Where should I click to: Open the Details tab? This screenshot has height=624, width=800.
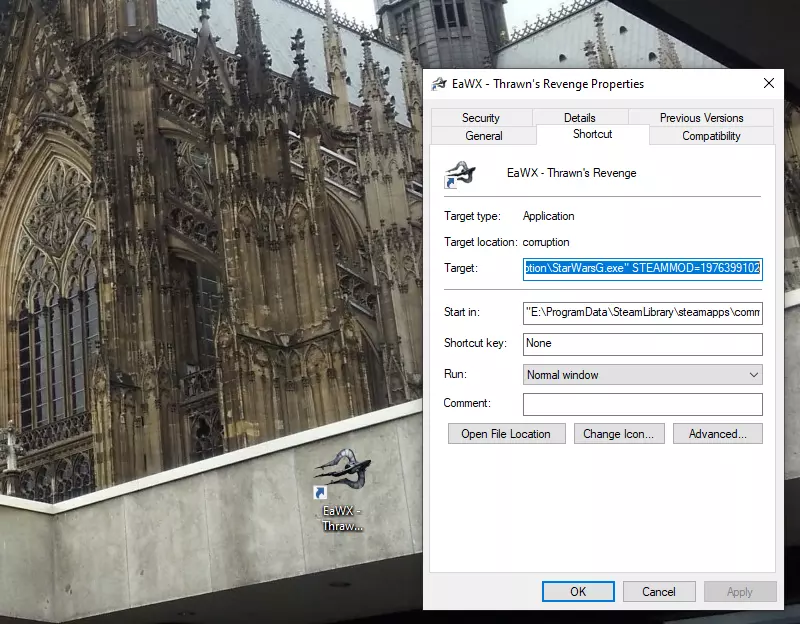pyautogui.click(x=579, y=118)
